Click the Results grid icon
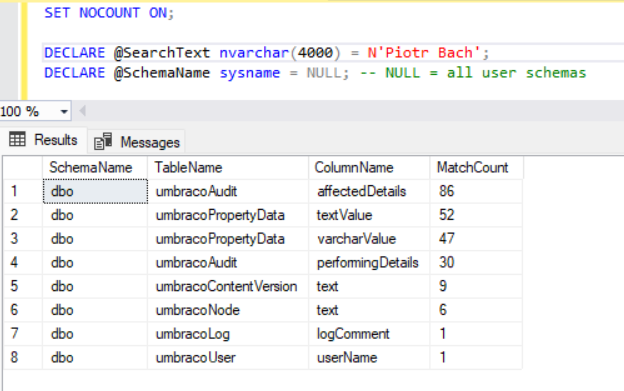624x391 pixels. point(17,139)
